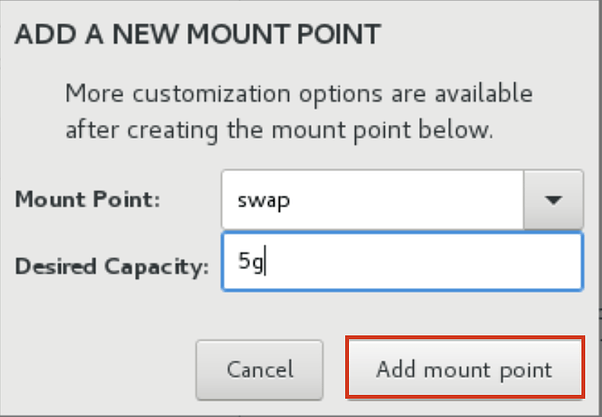602x417 pixels.
Task: Click empty area of Desired Capacity input
Action: click(422, 261)
